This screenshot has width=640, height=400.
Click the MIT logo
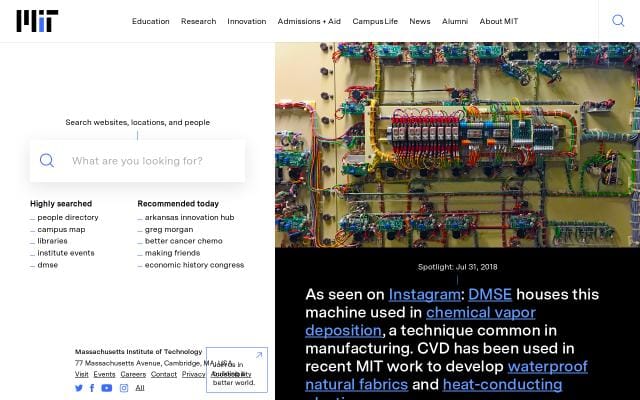point(37,21)
